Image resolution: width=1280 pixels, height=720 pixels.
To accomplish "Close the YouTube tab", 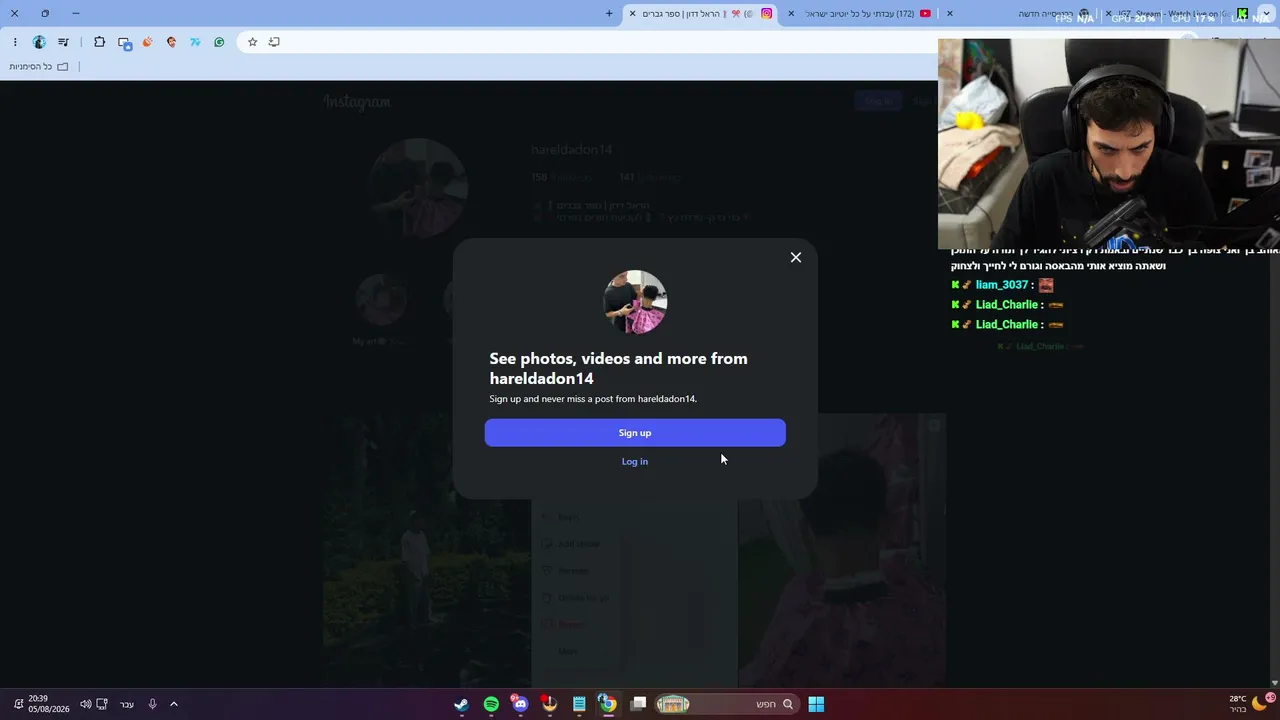I will tap(791, 13).
